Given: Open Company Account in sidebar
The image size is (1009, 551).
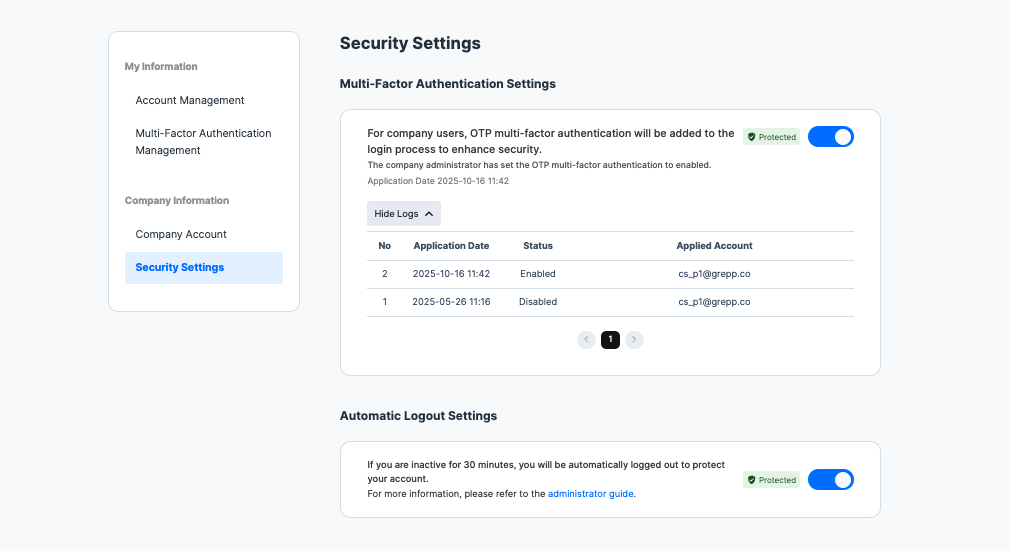Looking at the screenshot, I should pyautogui.click(x=181, y=234).
